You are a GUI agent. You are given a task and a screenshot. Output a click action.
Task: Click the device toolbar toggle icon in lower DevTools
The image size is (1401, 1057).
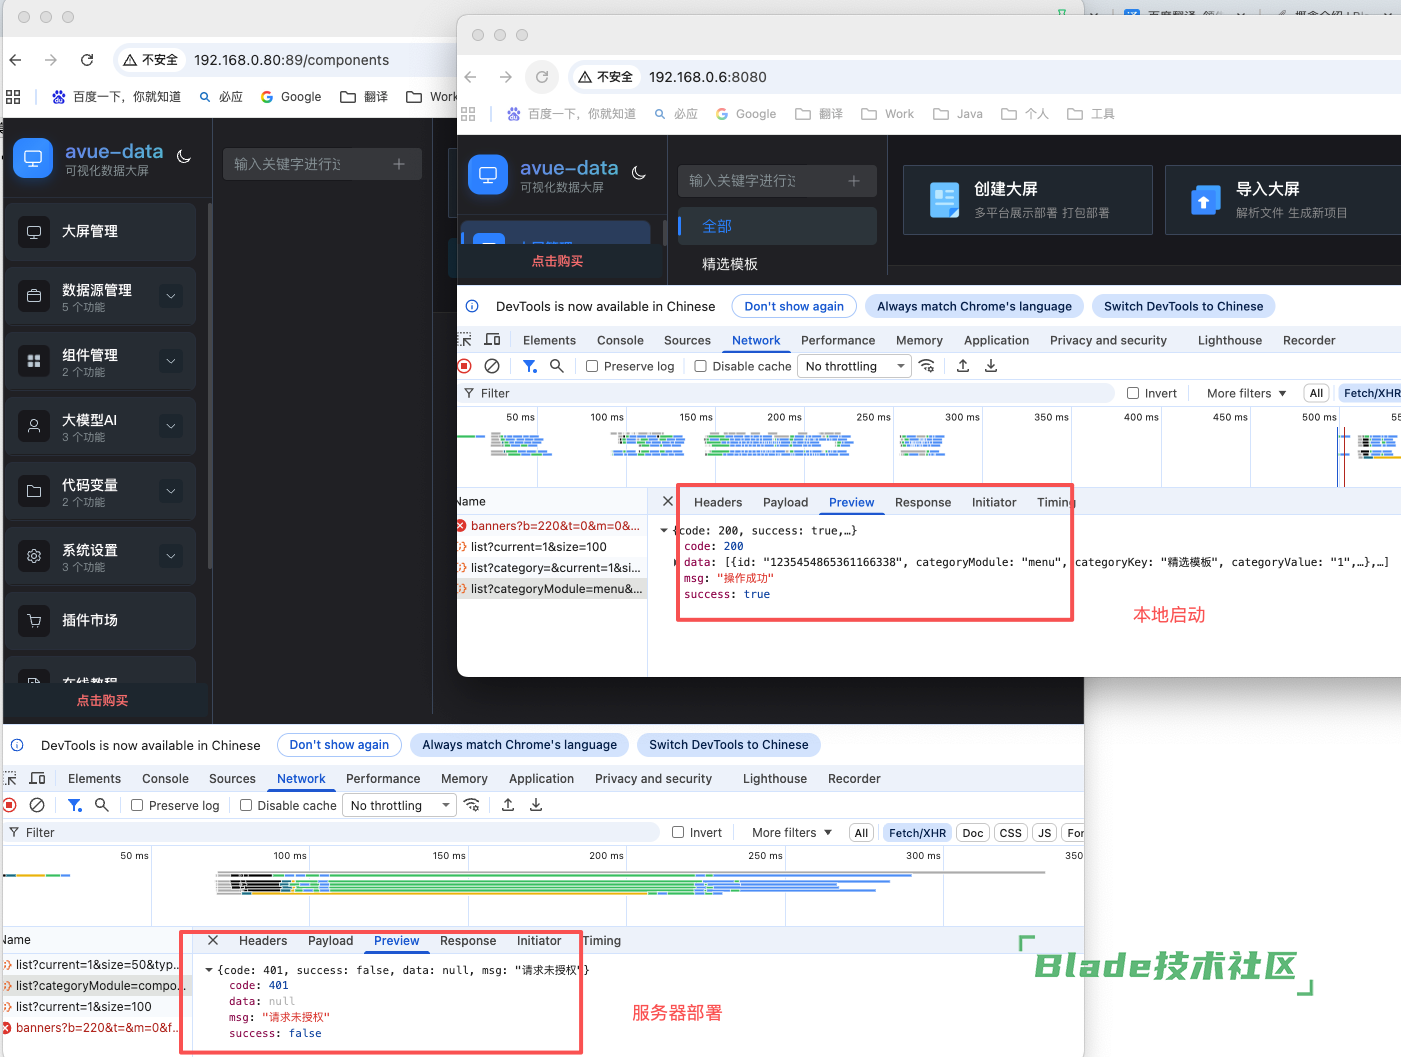pos(38,778)
